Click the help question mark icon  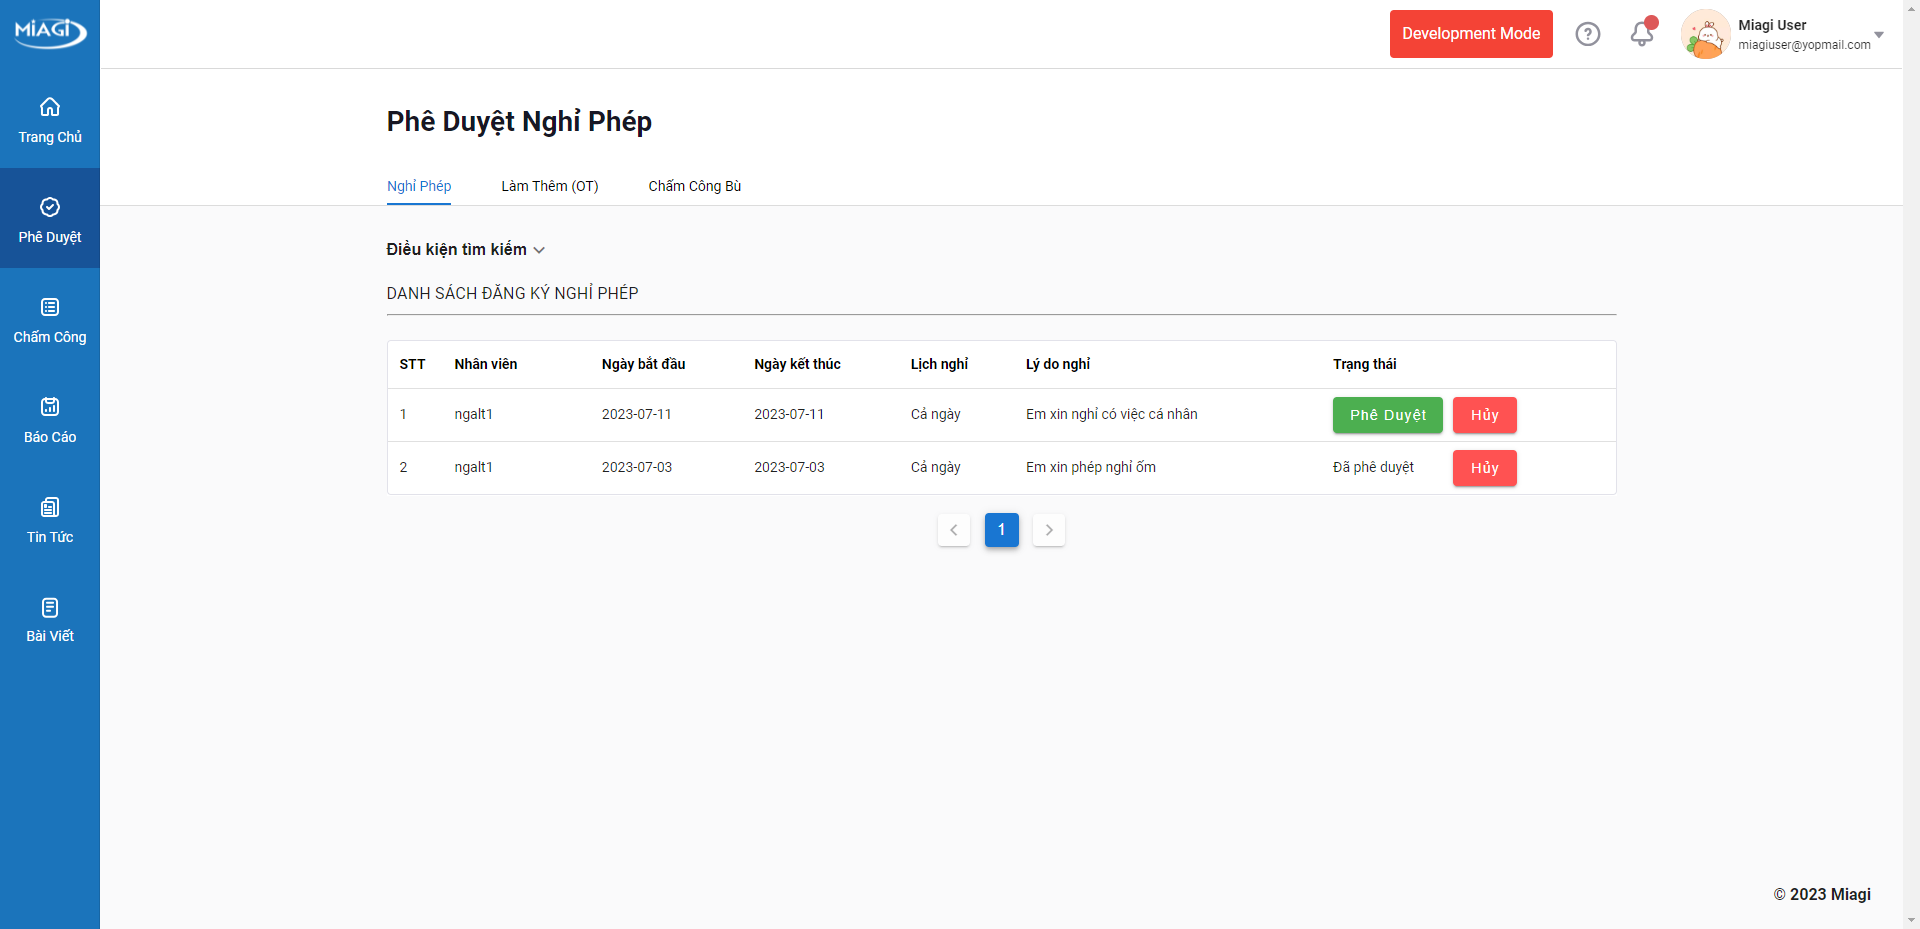[1587, 34]
